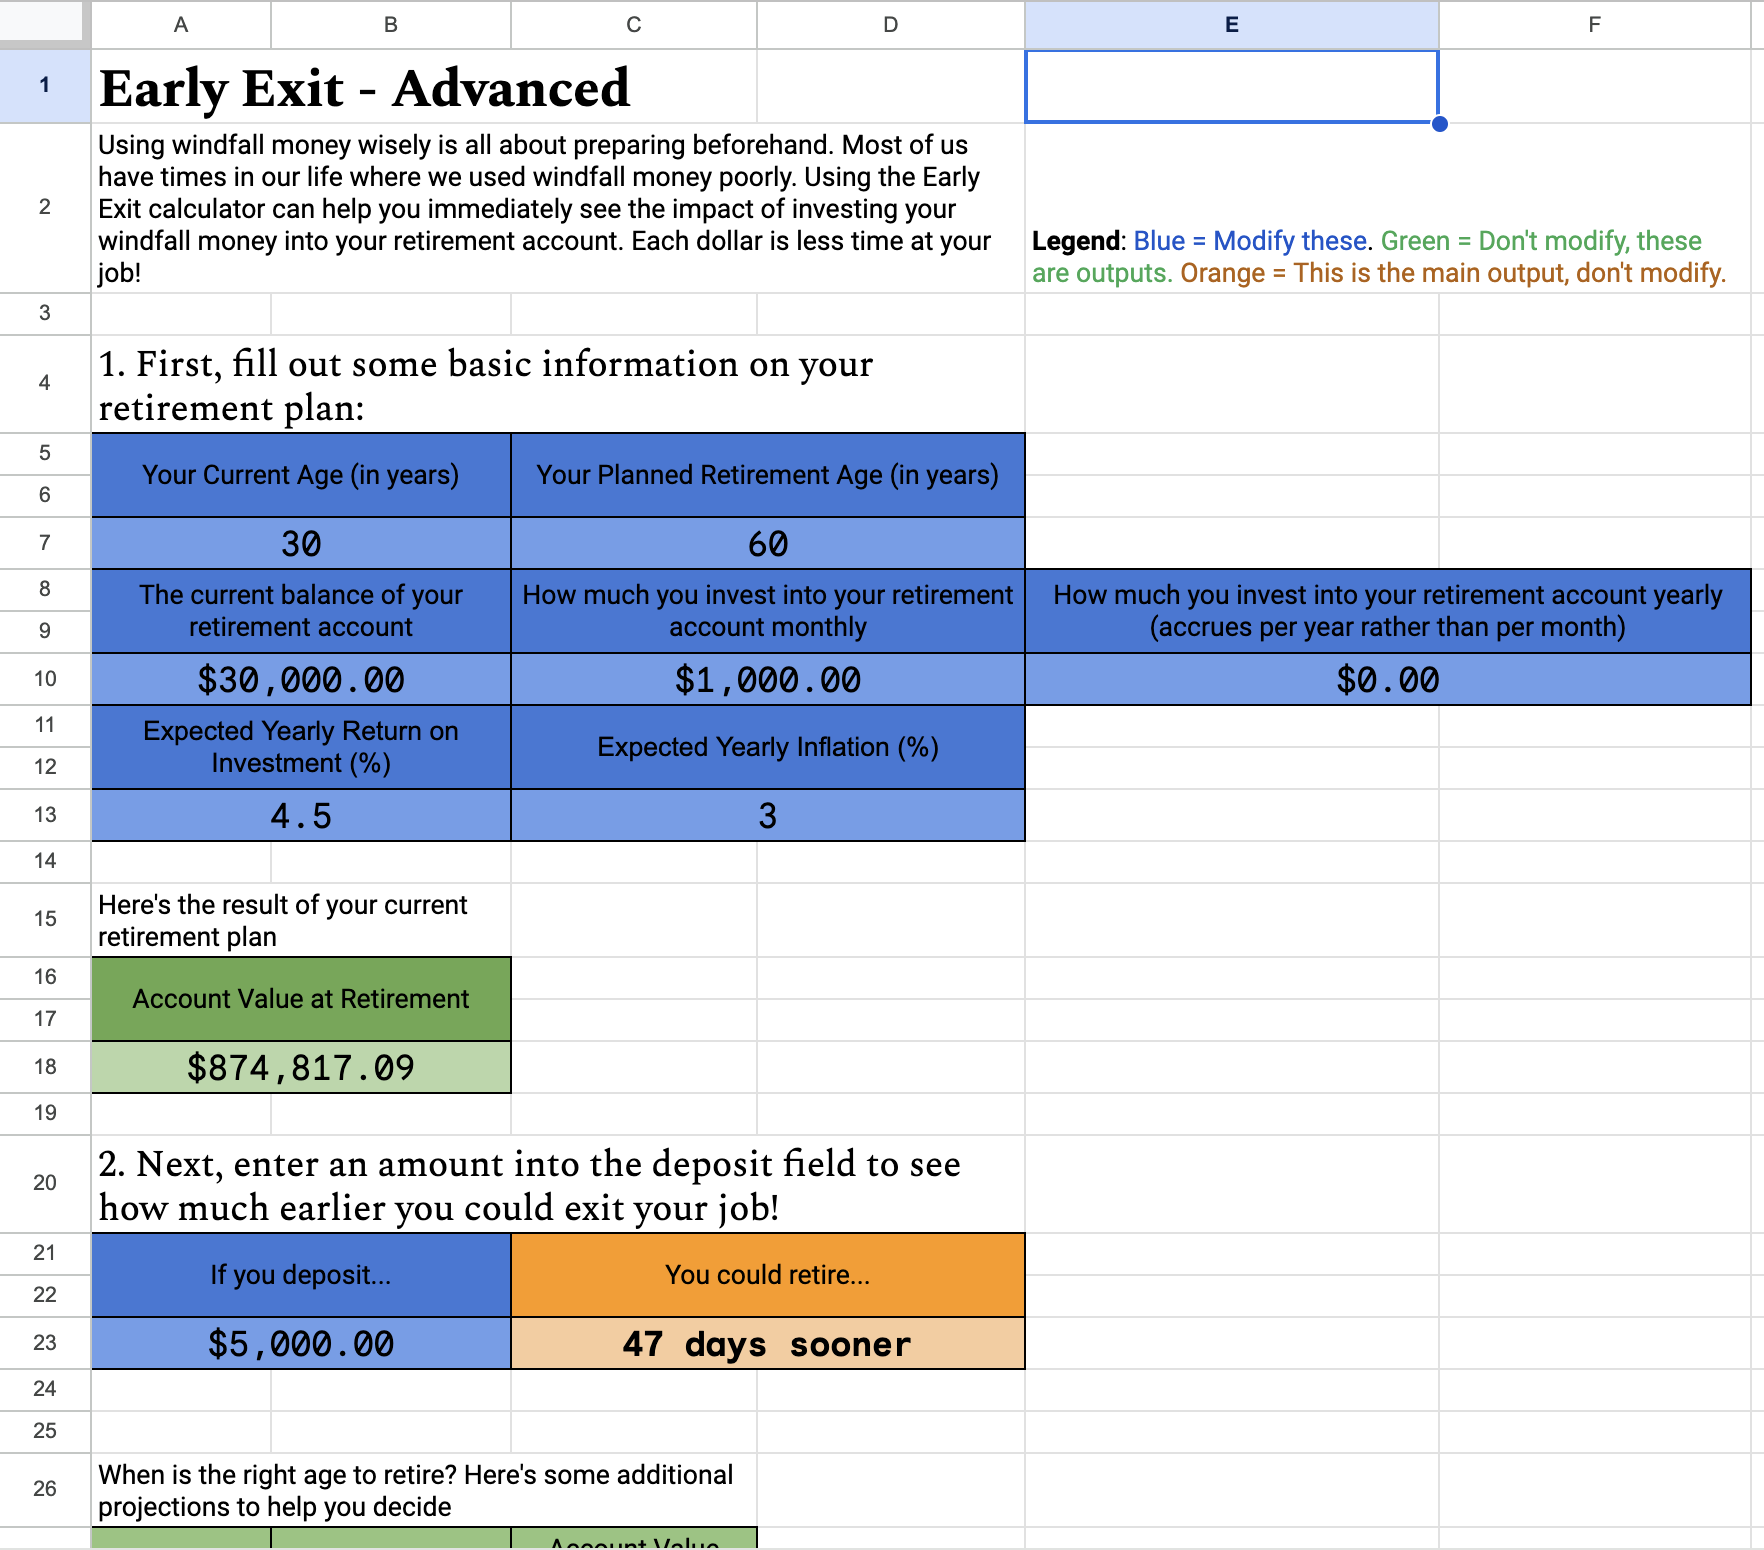Click the 4.5 yearly return cell
The width and height of the screenshot is (1764, 1550).
click(301, 815)
